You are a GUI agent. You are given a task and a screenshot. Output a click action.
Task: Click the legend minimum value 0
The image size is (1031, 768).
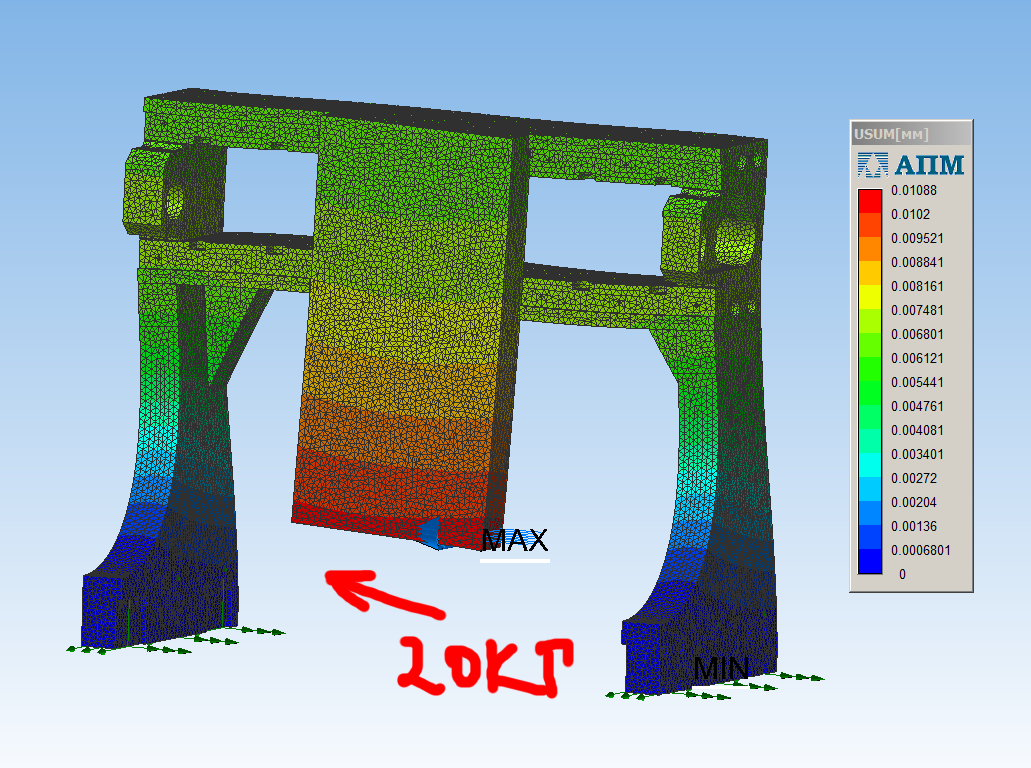point(902,575)
